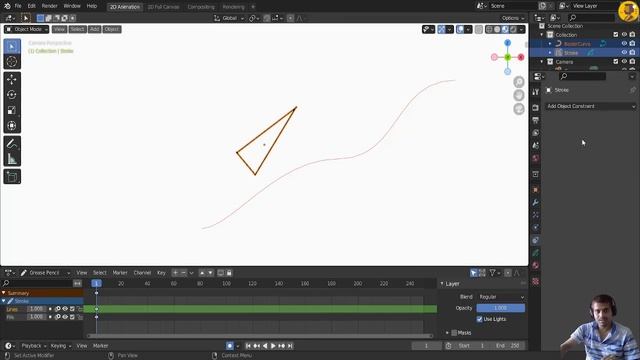Image resolution: width=640 pixels, height=360 pixels.
Task: Toggle auto keying record button
Action: (230, 346)
